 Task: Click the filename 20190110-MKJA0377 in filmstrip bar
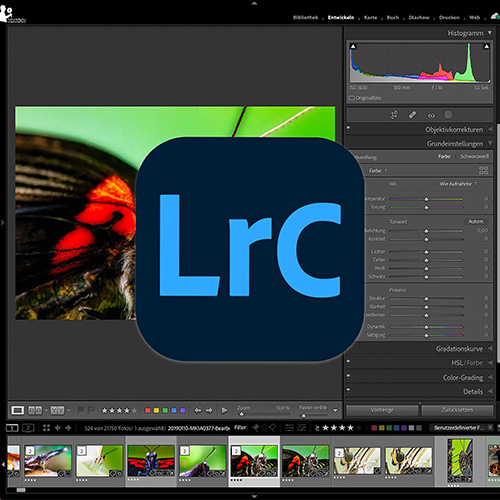click(x=199, y=428)
